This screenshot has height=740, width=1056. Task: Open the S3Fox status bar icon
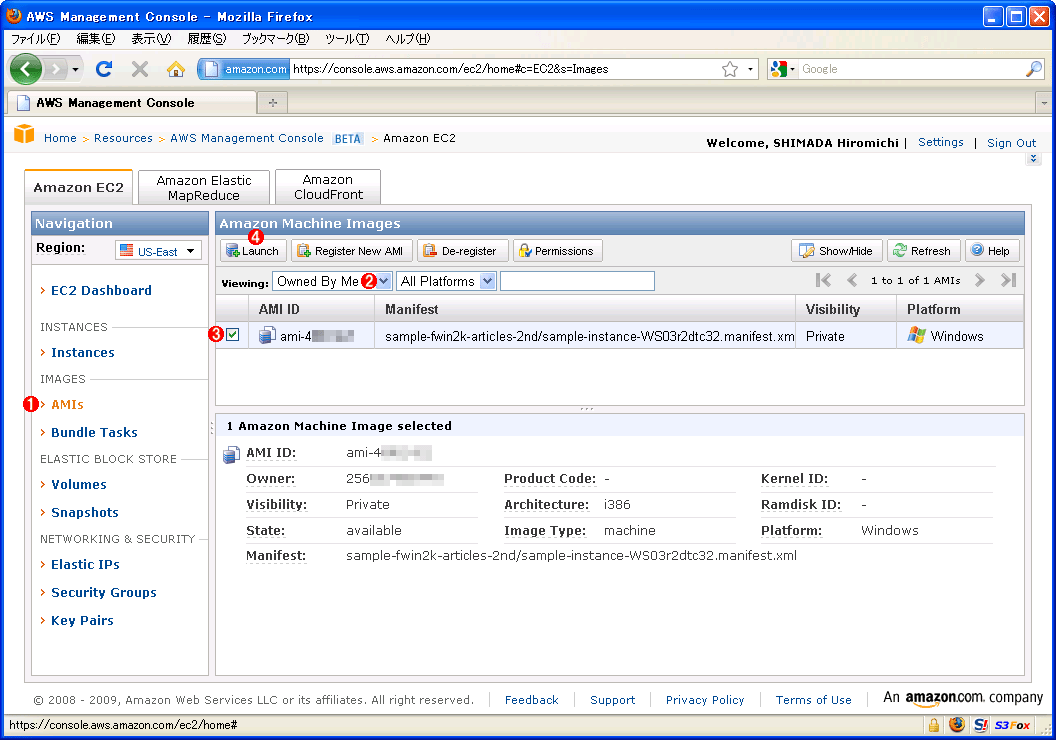1012,725
